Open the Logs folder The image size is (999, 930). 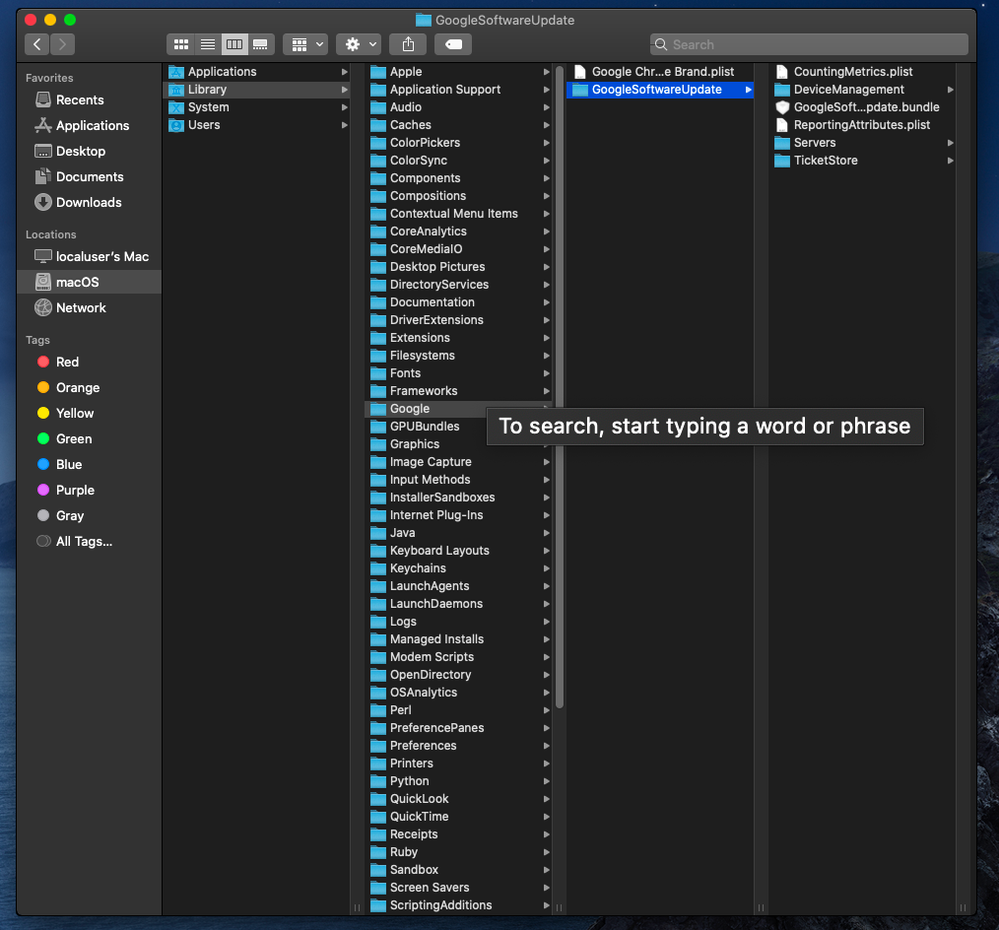click(x=459, y=622)
